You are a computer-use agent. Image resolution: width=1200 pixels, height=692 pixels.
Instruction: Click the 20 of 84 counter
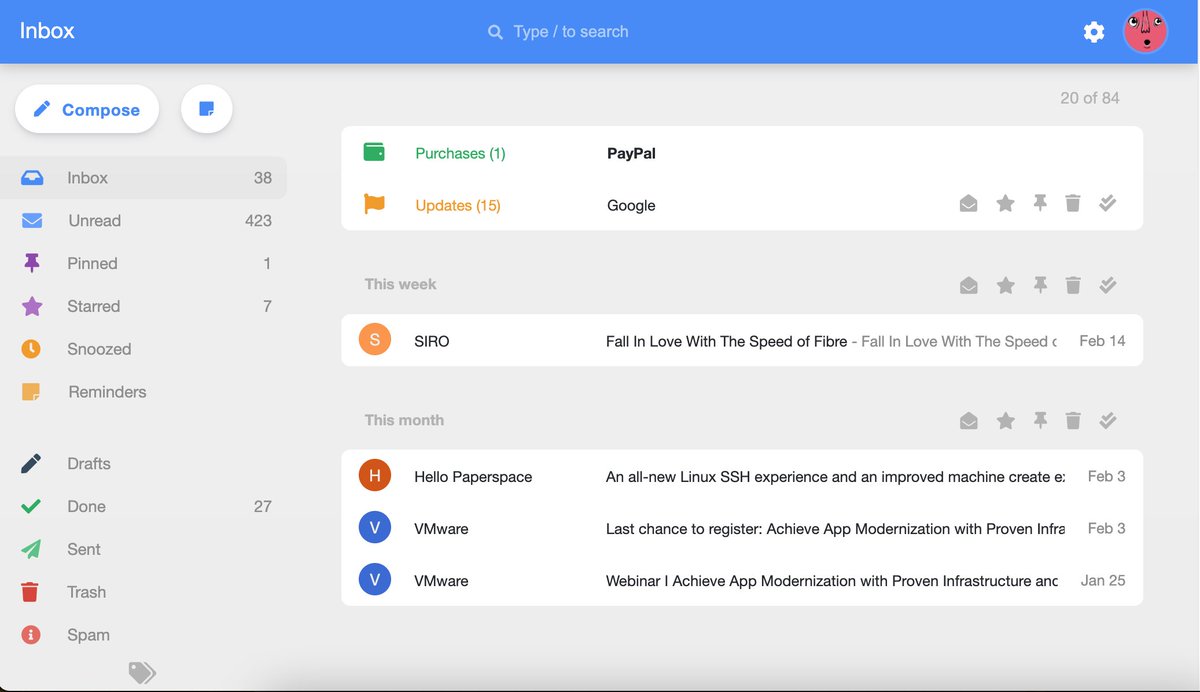(x=1090, y=98)
